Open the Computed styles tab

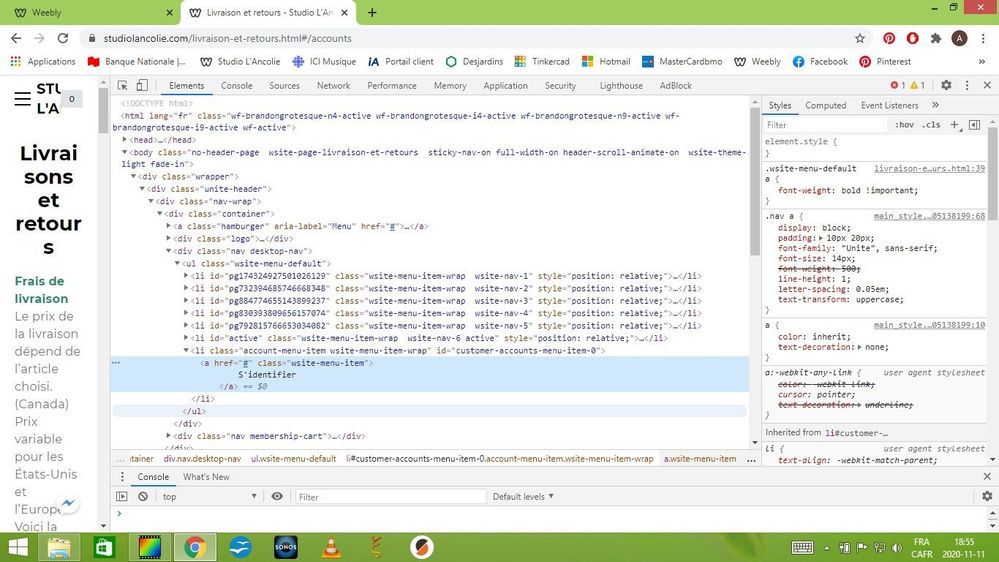(825, 105)
